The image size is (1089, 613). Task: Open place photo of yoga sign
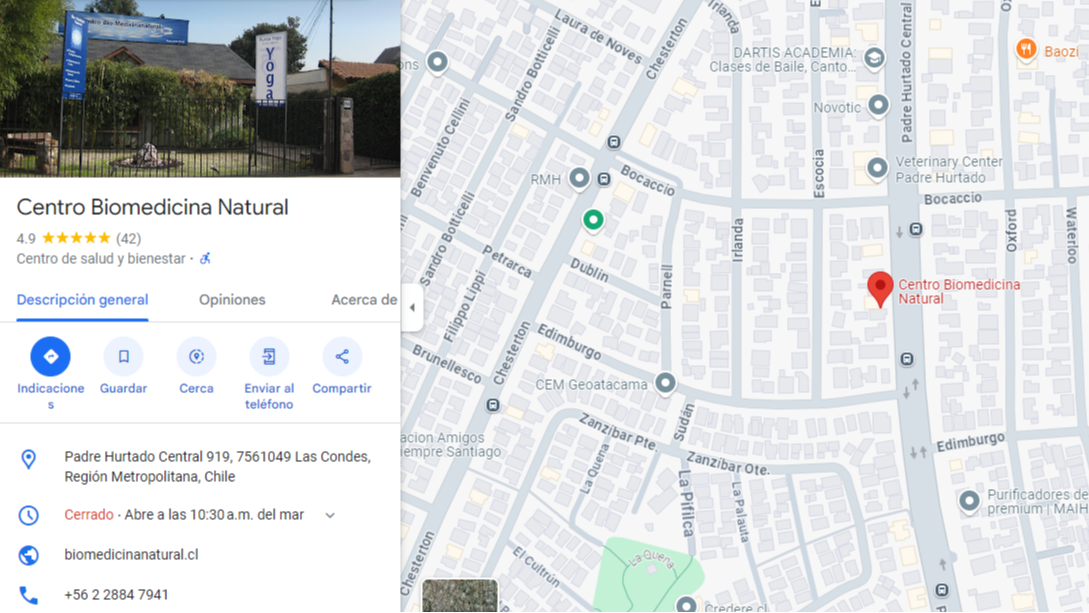pyautogui.click(x=200, y=88)
